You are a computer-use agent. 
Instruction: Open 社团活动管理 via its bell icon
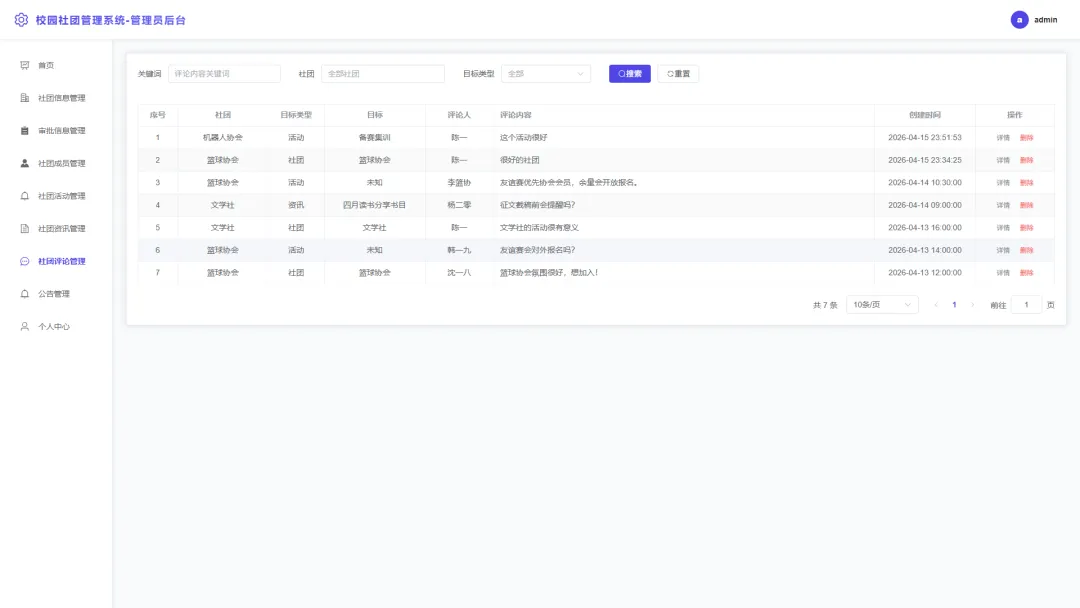[x=25, y=196]
